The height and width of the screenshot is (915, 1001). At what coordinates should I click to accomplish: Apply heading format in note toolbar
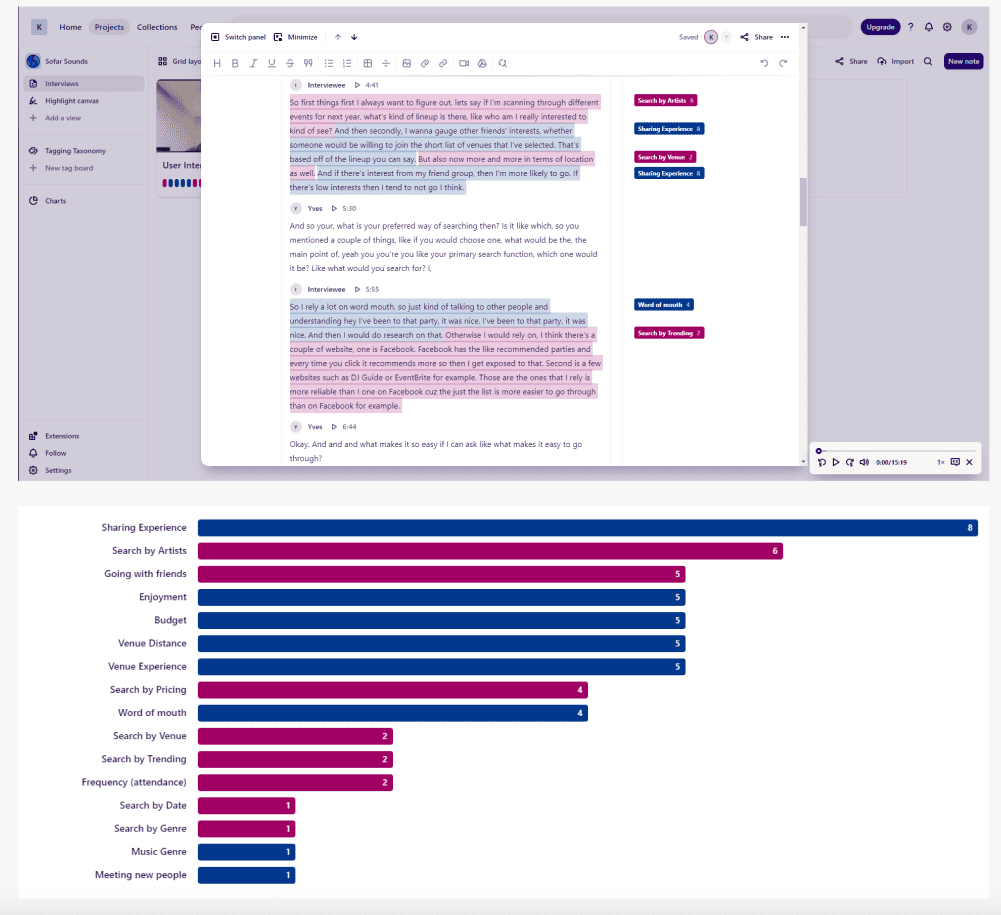coord(217,63)
